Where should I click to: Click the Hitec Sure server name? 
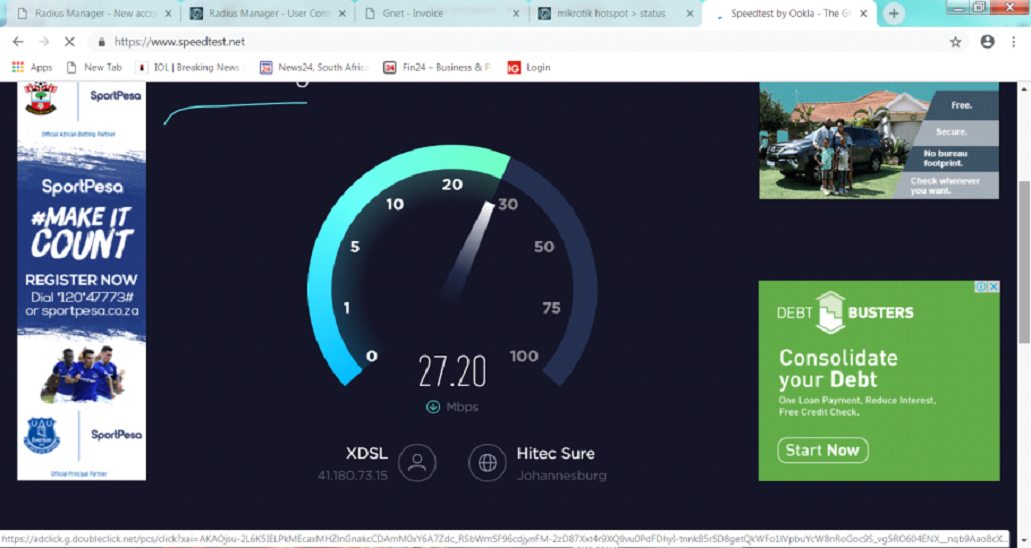(x=556, y=453)
